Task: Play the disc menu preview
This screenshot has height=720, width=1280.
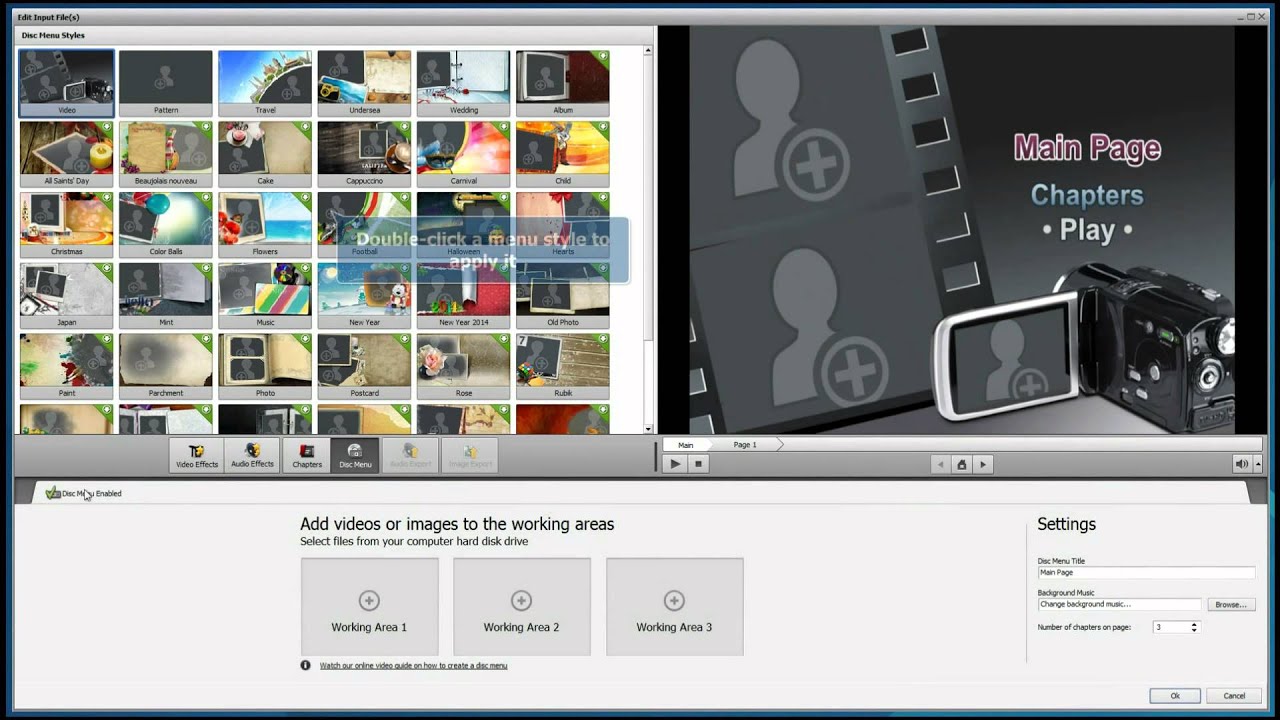Action: click(675, 464)
